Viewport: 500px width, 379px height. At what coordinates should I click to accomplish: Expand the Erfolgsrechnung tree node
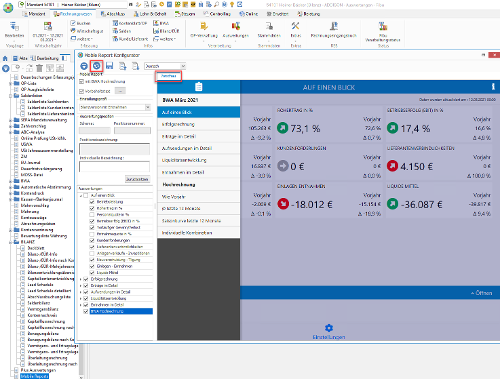coord(81,279)
